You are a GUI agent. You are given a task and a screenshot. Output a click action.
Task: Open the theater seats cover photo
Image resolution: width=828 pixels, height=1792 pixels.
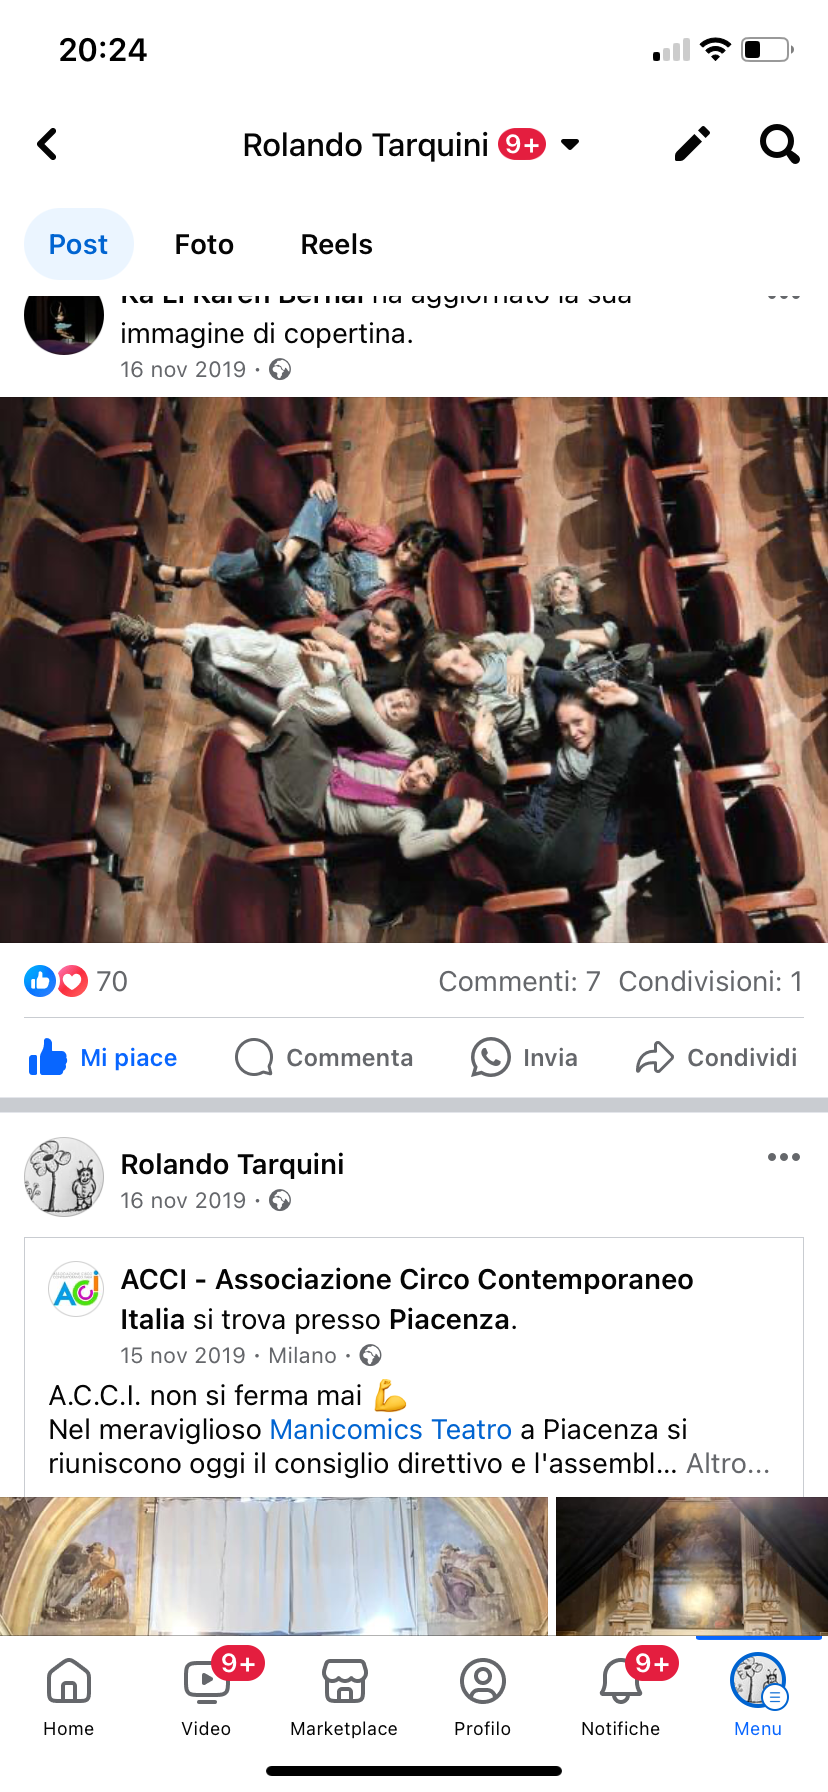(x=414, y=670)
